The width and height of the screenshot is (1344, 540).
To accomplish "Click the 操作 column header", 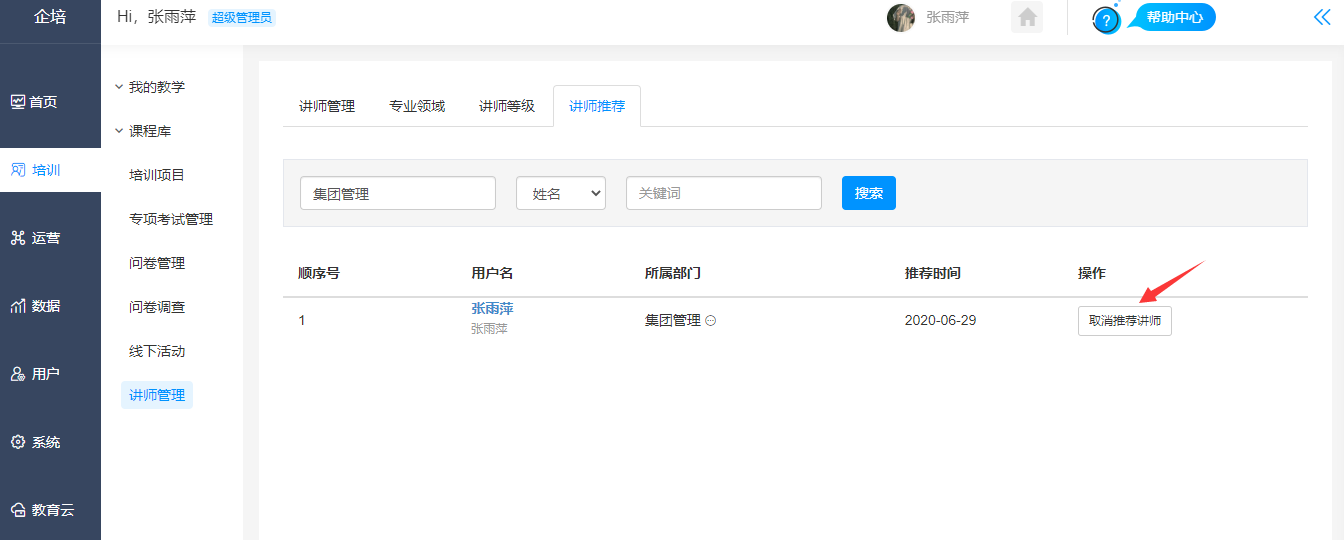I will click(1092, 273).
